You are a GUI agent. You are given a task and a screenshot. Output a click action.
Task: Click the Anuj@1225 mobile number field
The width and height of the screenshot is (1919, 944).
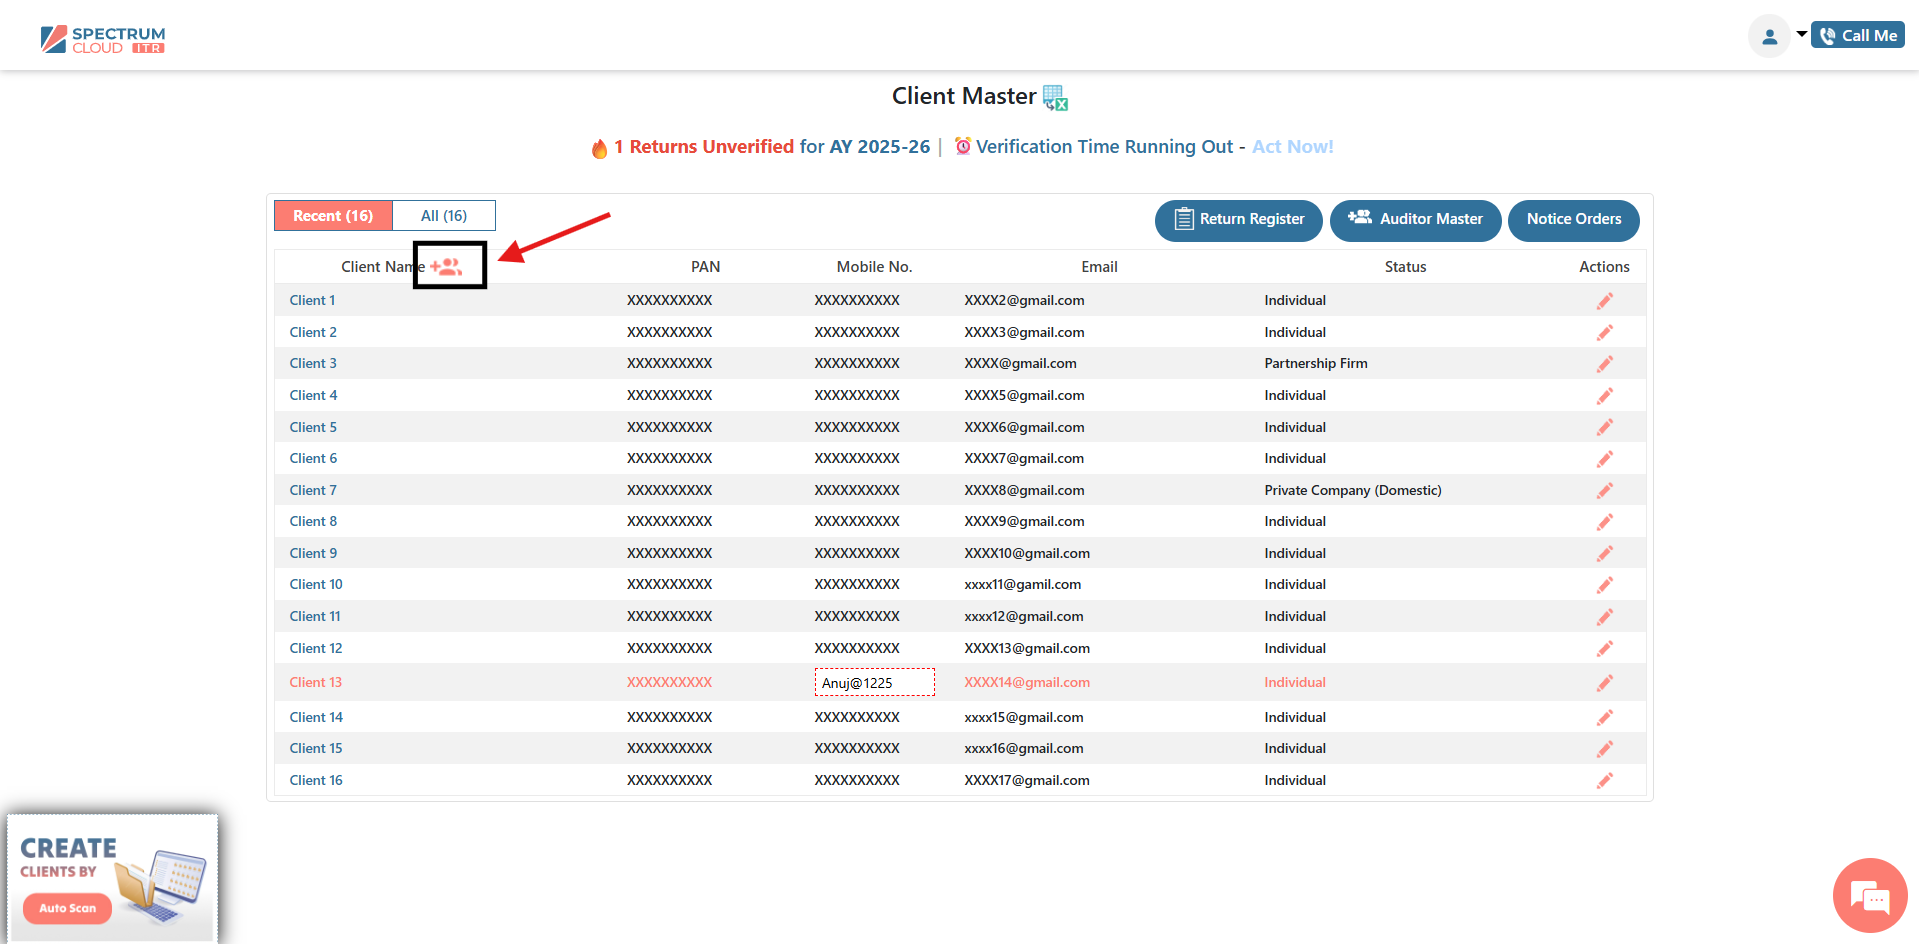[x=874, y=683]
